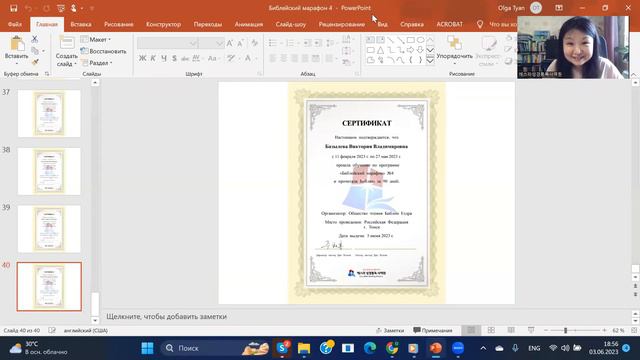Click the notes field to add notes
The width and height of the screenshot is (640, 360).
click(x=366, y=316)
